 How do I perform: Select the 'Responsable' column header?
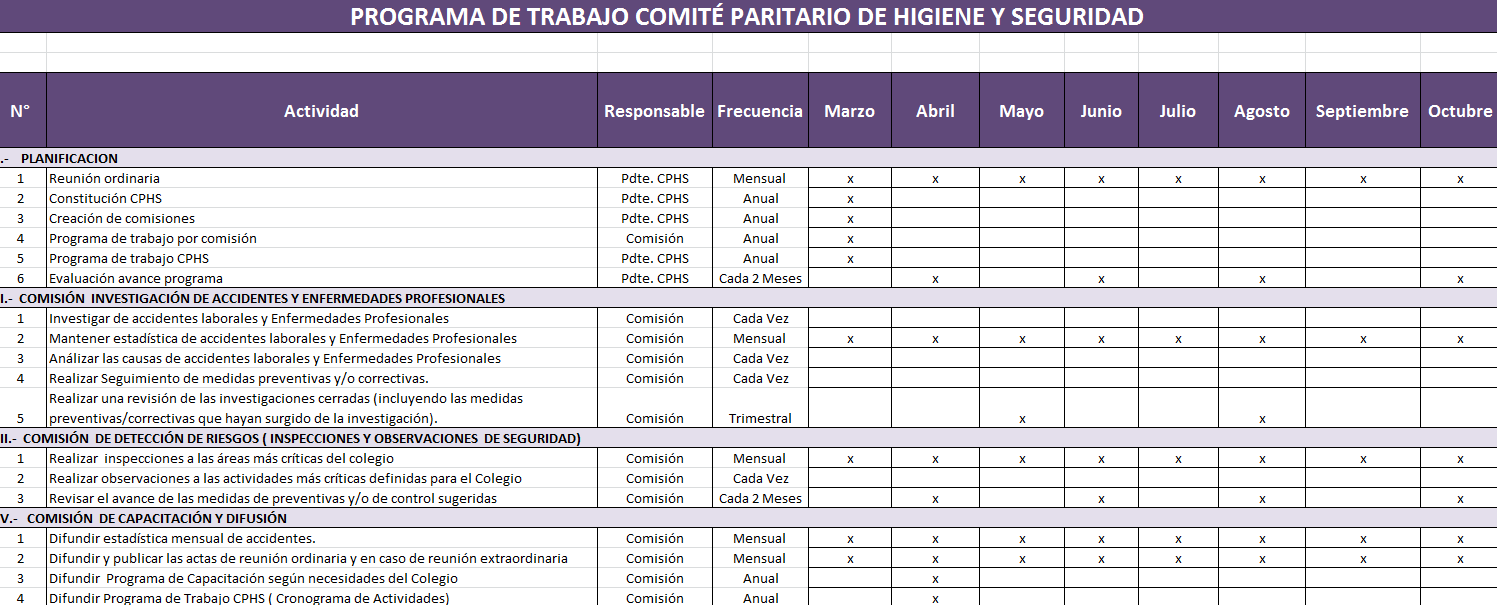point(654,111)
